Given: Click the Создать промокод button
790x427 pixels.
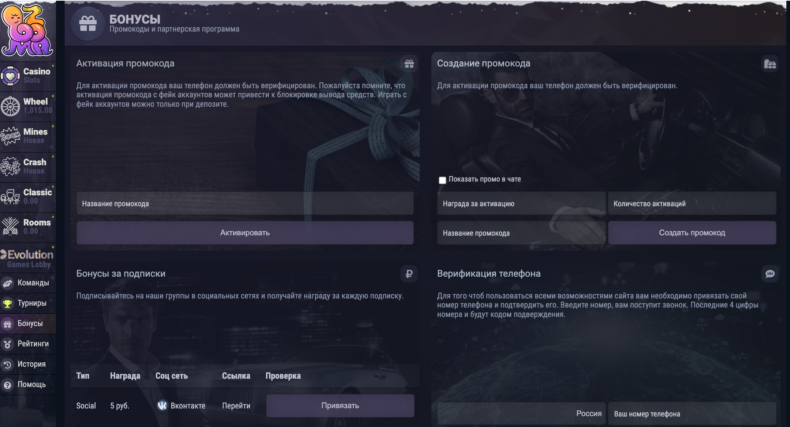Looking at the screenshot, I should pyautogui.click(x=692, y=233).
